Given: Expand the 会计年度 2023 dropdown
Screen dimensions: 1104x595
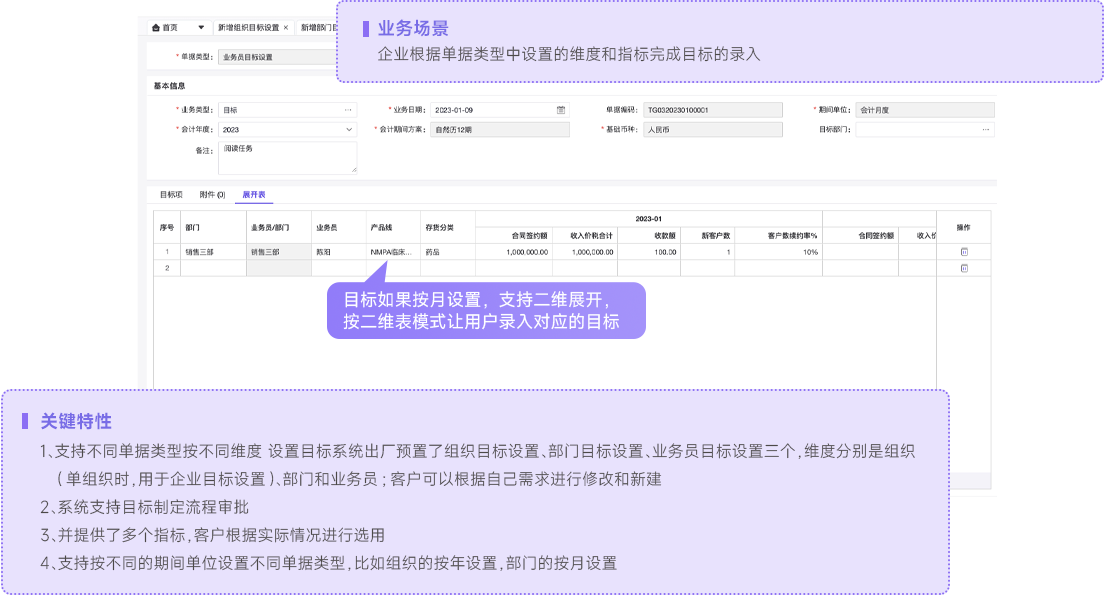Looking at the screenshot, I should [x=349, y=129].
